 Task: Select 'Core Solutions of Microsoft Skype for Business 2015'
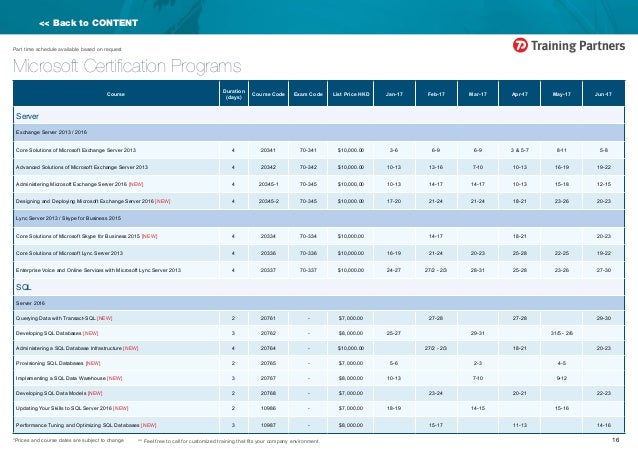click(86, 236)
